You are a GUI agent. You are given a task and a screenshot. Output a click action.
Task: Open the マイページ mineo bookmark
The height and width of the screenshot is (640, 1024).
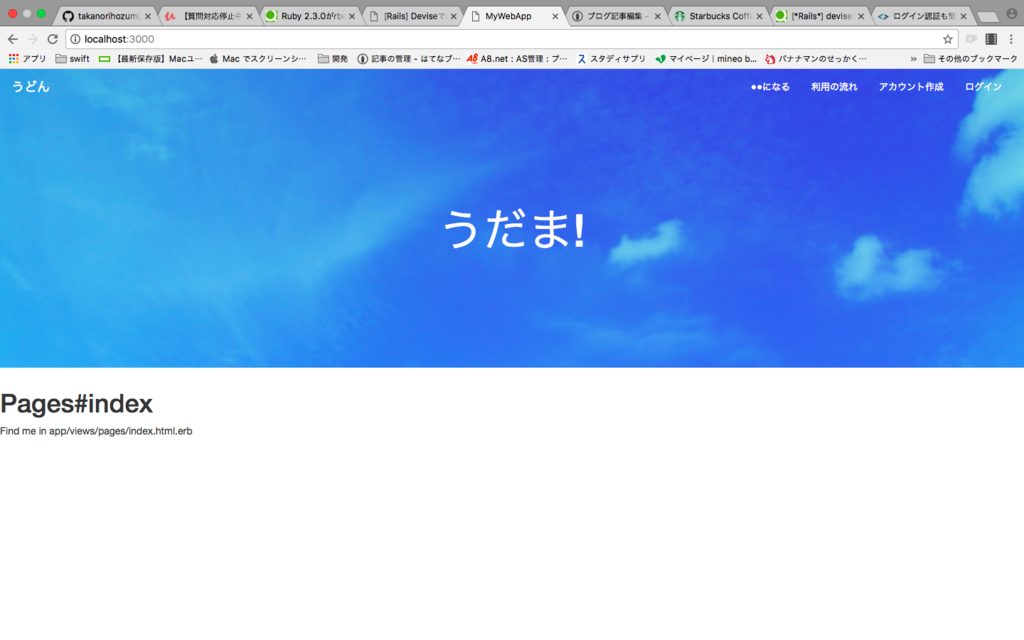[706, 59]
